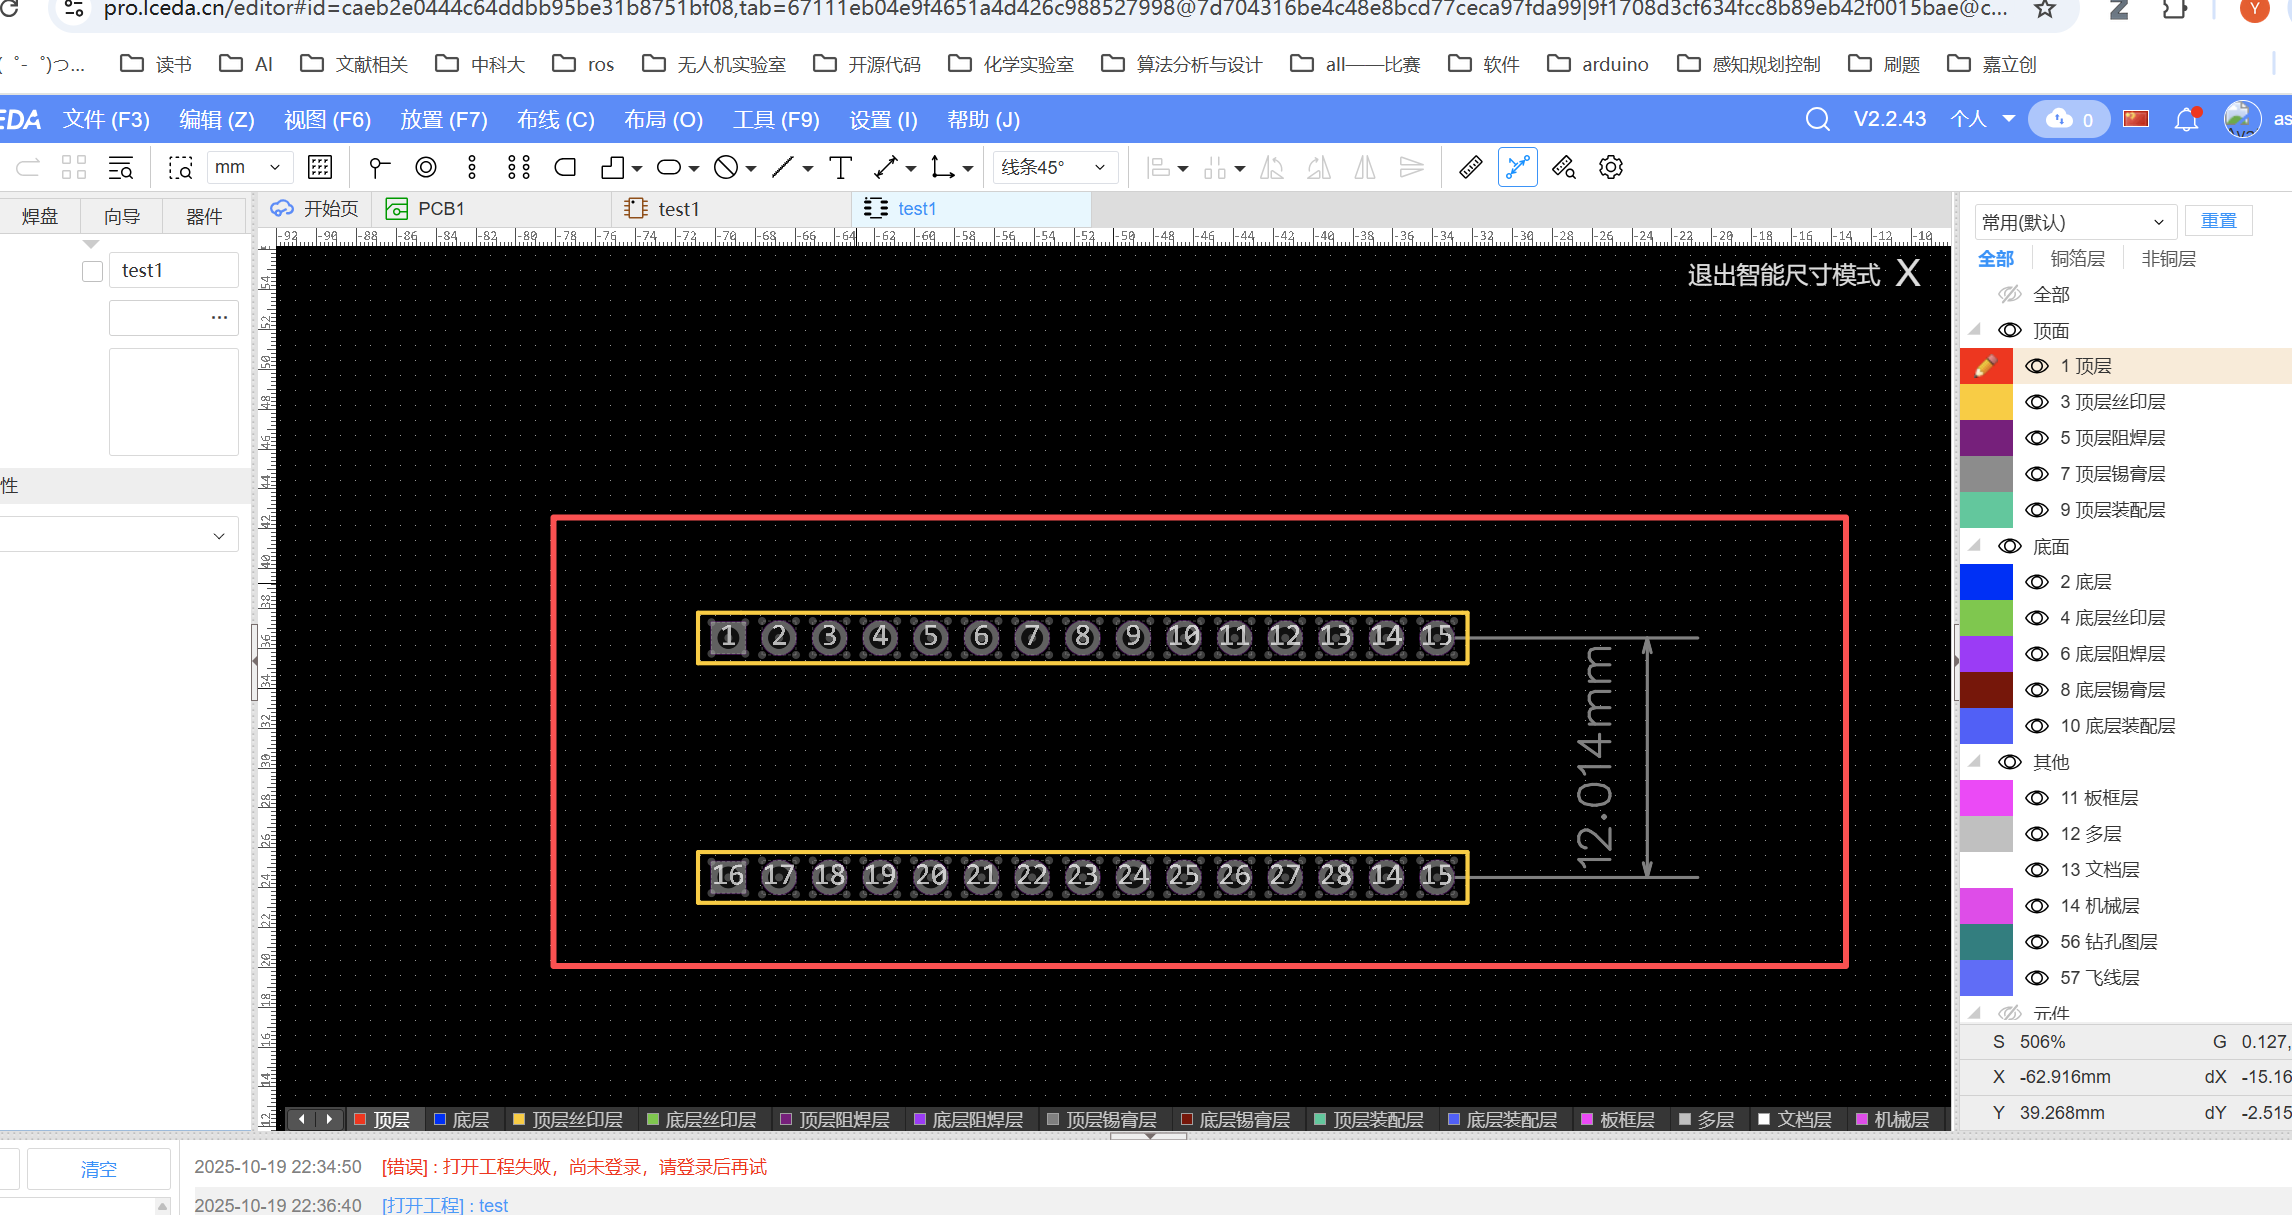Screen dimensions: 2292x1215
Task: Click the ruler measure tool icon
Action: point(1470,168)
